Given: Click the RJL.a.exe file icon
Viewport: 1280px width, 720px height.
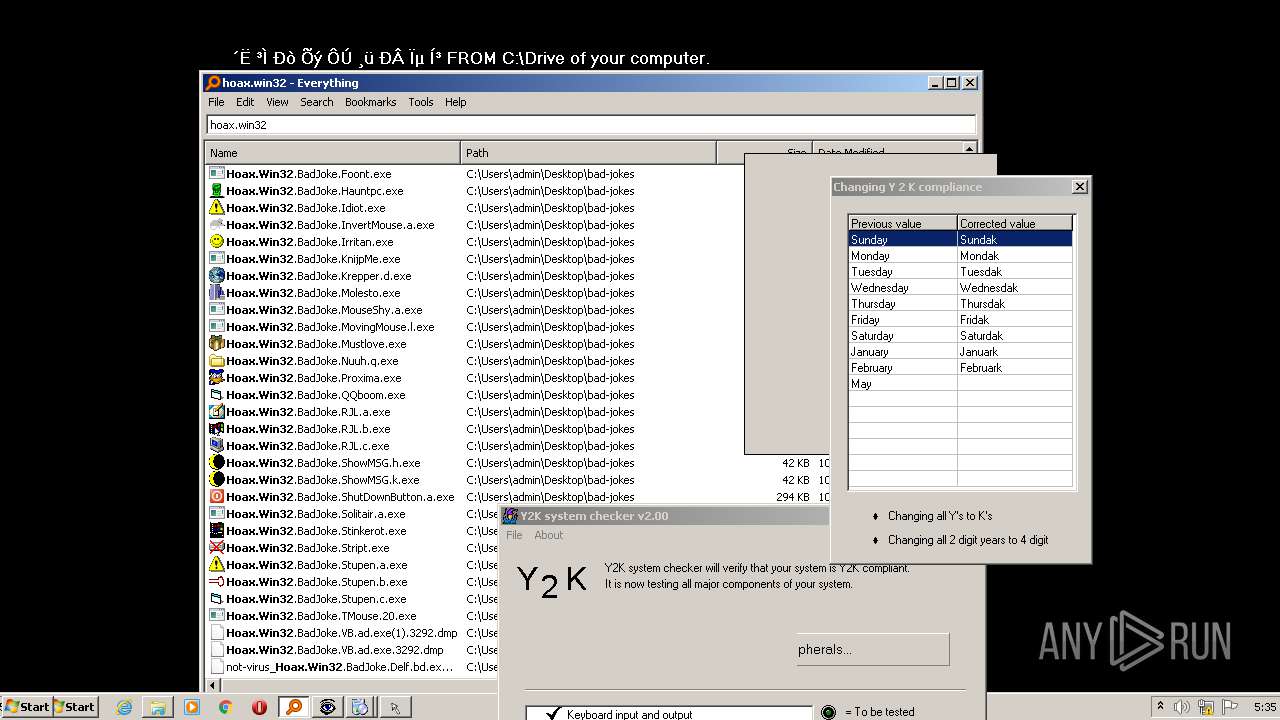Looking at the screenshot, I should click(x=216, y=411).
